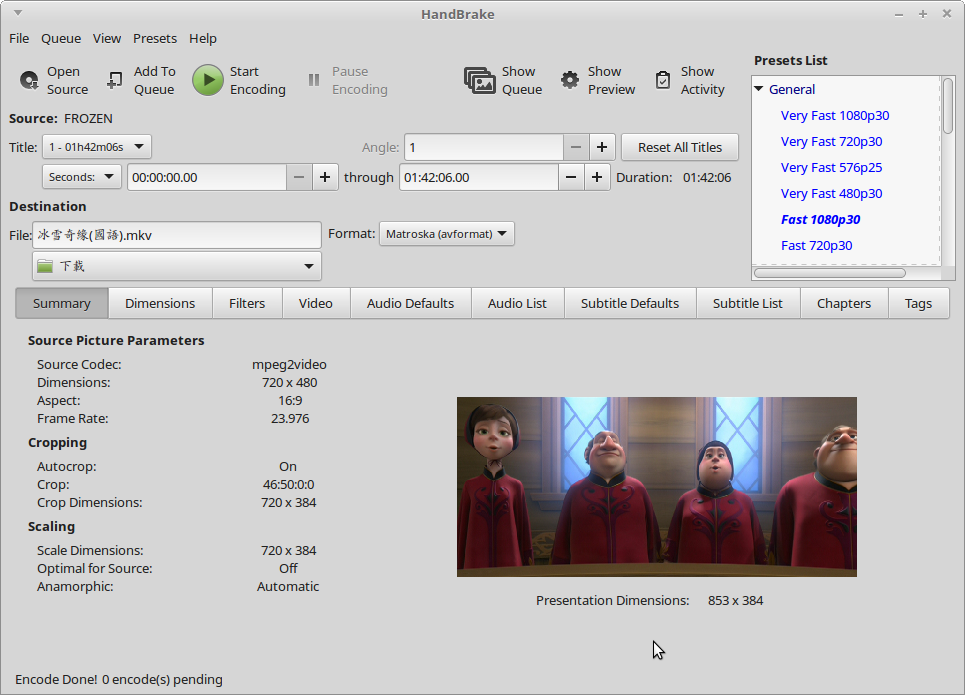Image resolution: width=965 pixels, height=695 pixels.
Task: Switch to the Dimensions tab
Action: tap(160, 303)
